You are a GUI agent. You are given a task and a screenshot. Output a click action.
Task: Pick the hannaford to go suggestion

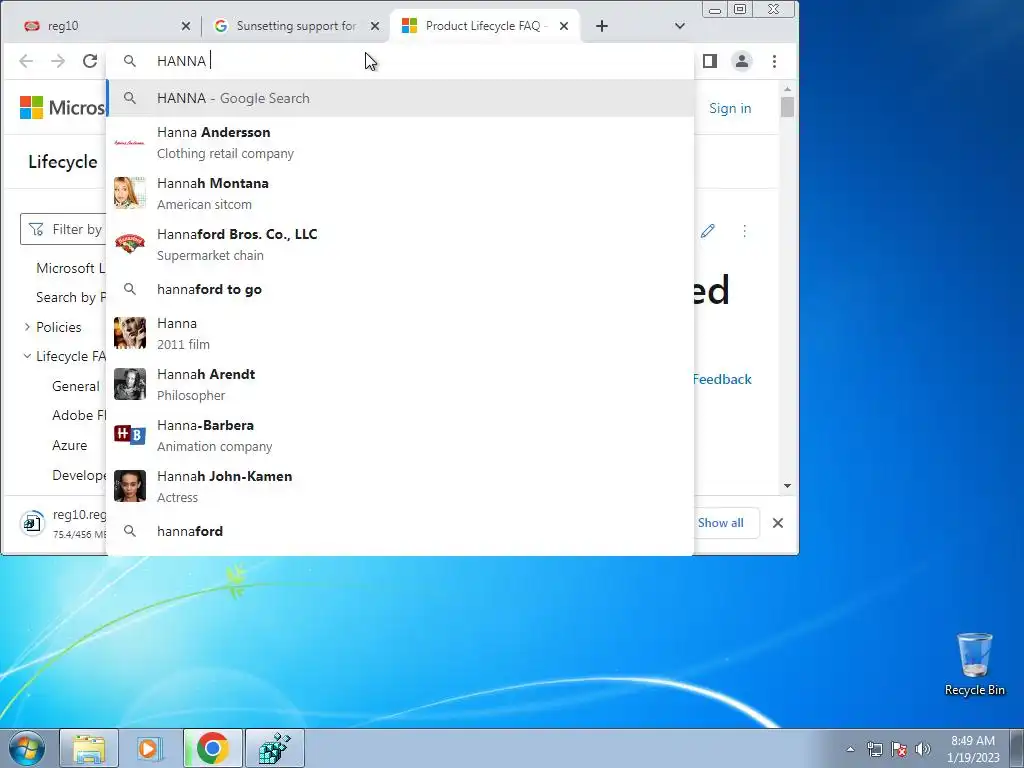(400, 289)
